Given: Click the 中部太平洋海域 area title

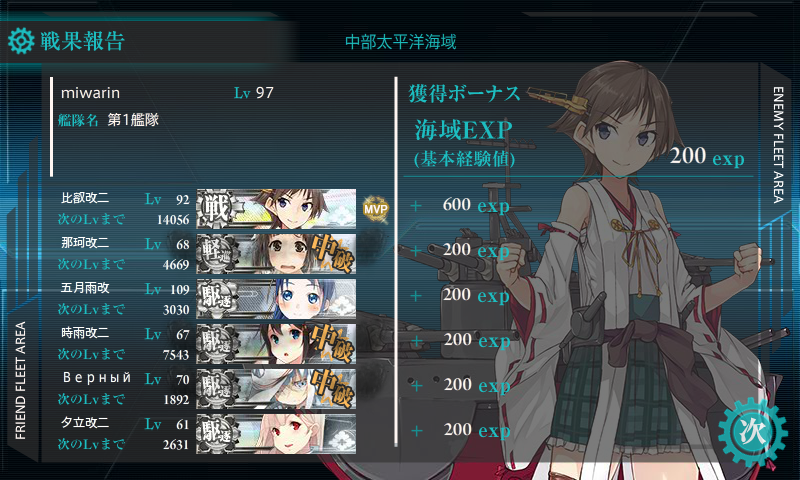Looking at the screenshot, I should pos(401,42).
